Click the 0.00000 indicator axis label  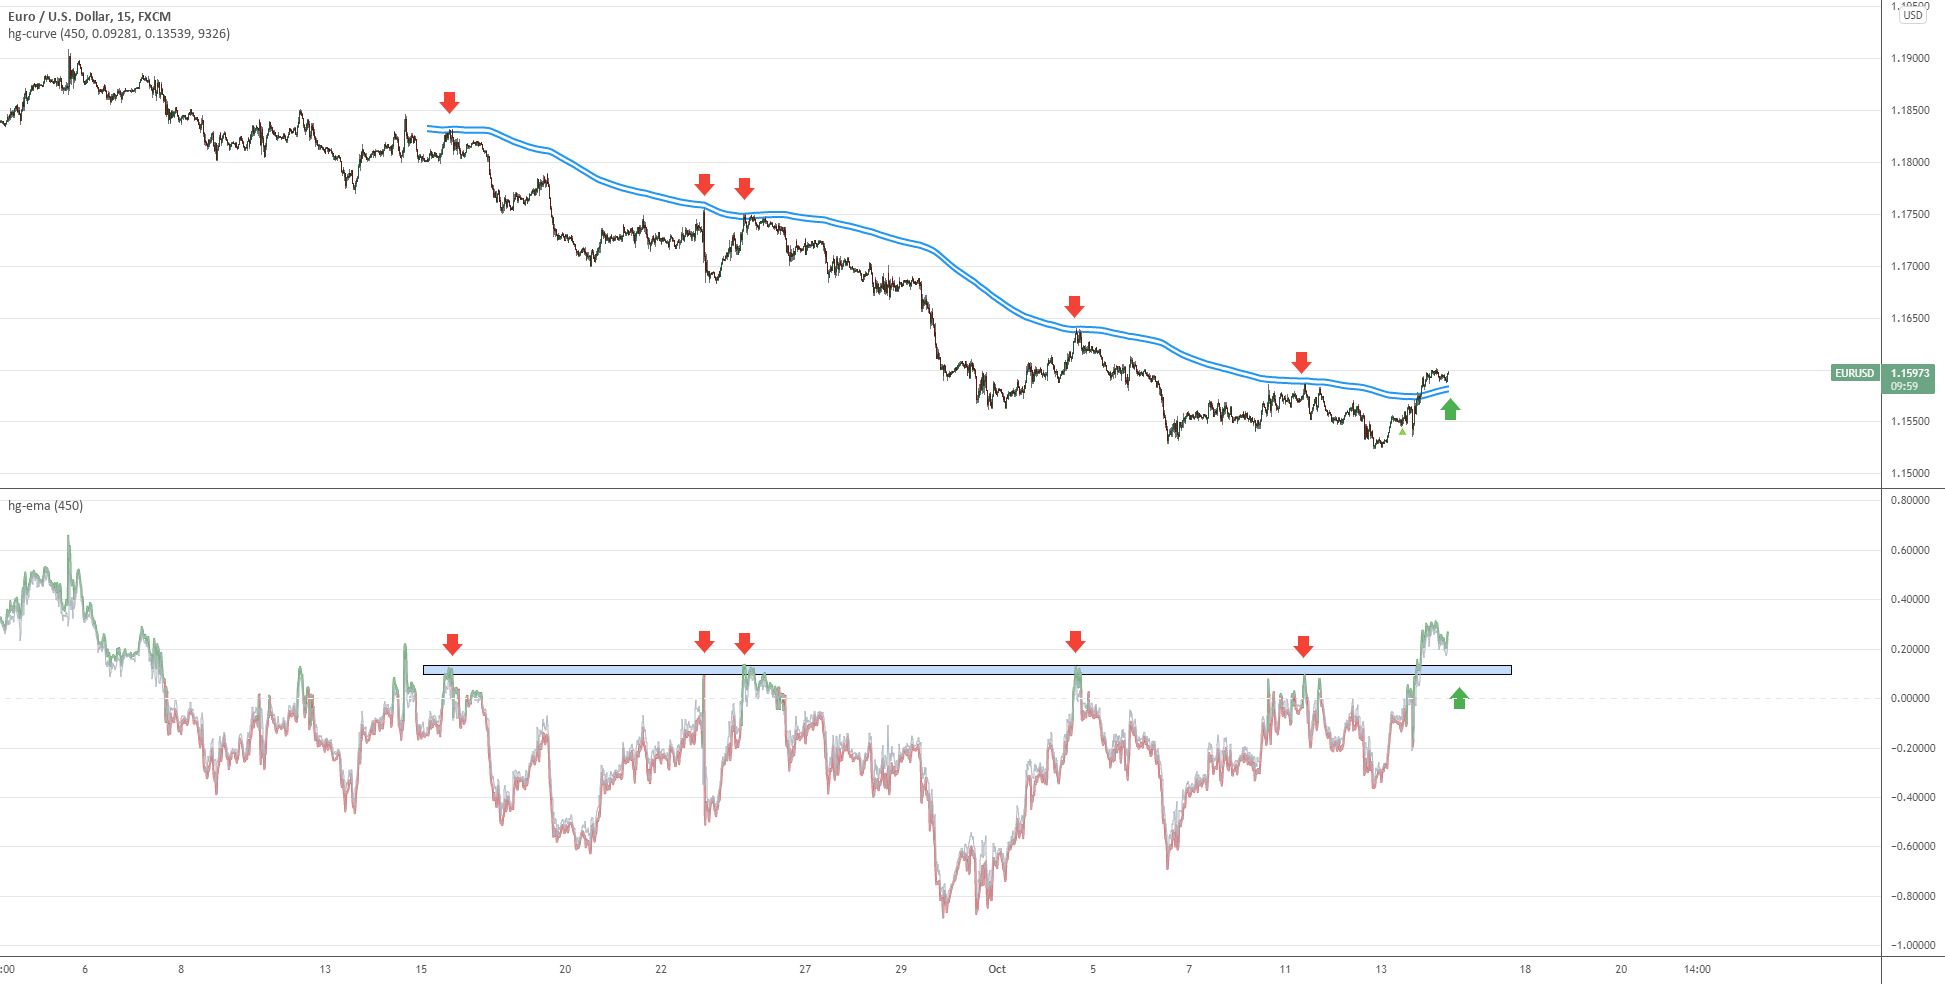coord(1910,698)
